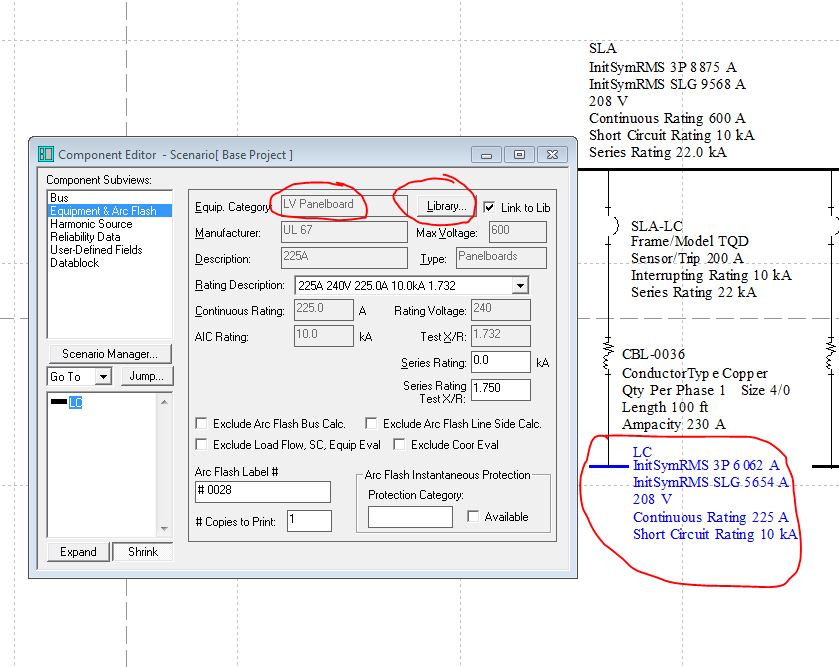Maximize the Component Editor window
The width and height of the screenshot is (839, 667).
coord(520,155)
